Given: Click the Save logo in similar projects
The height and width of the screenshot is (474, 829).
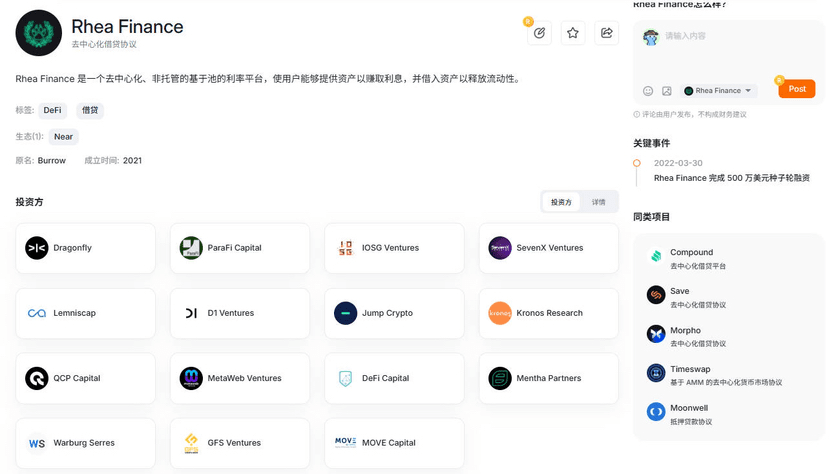Looking at the screenshot, I should 656,295.
